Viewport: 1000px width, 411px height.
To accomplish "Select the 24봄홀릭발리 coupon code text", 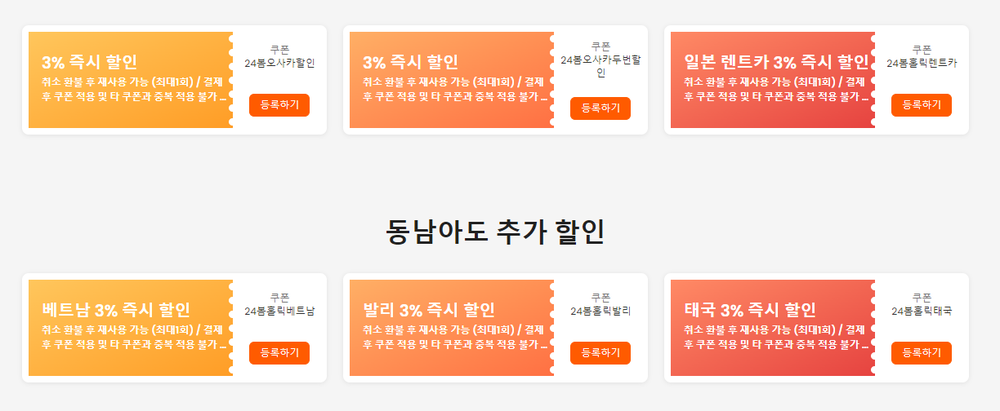I will [600, 311].
